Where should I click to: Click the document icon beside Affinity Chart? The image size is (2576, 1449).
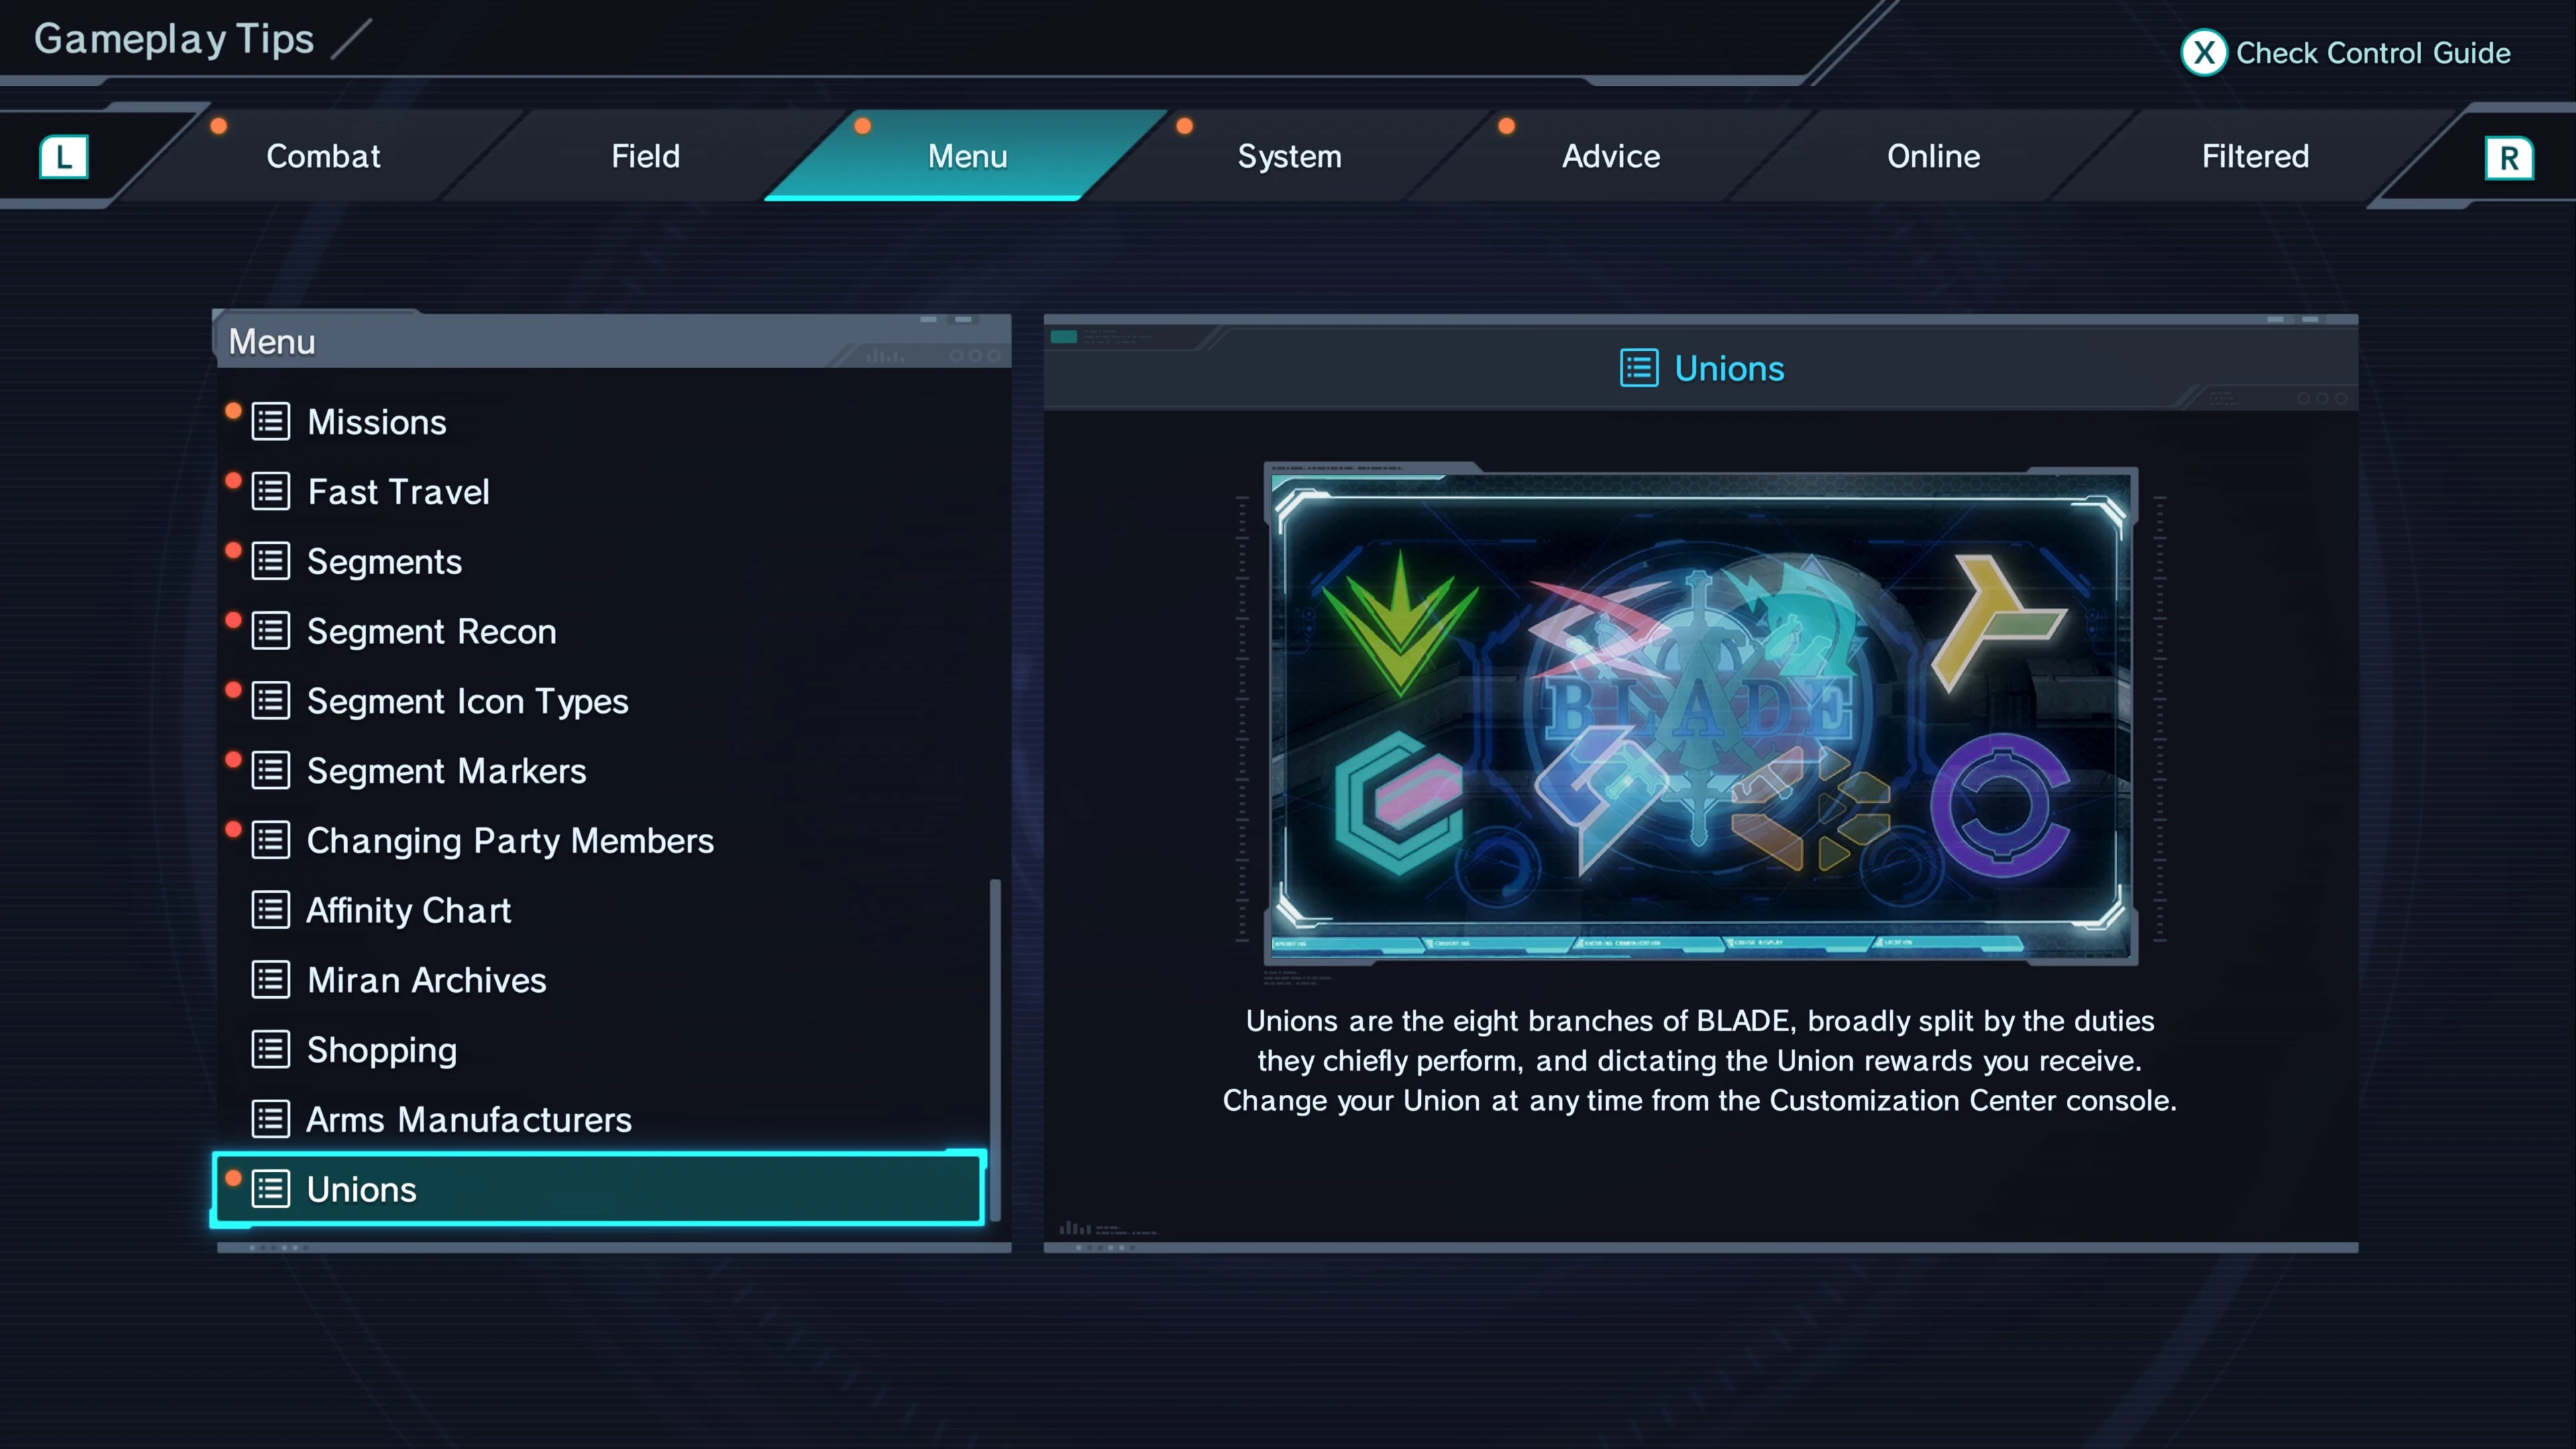click(271, 910)
